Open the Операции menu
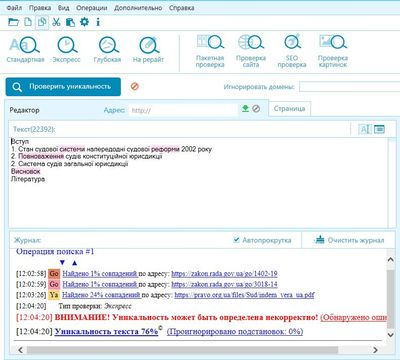This screenshot has height=360, width=400. pyautogui.click(x=92, y=8)
